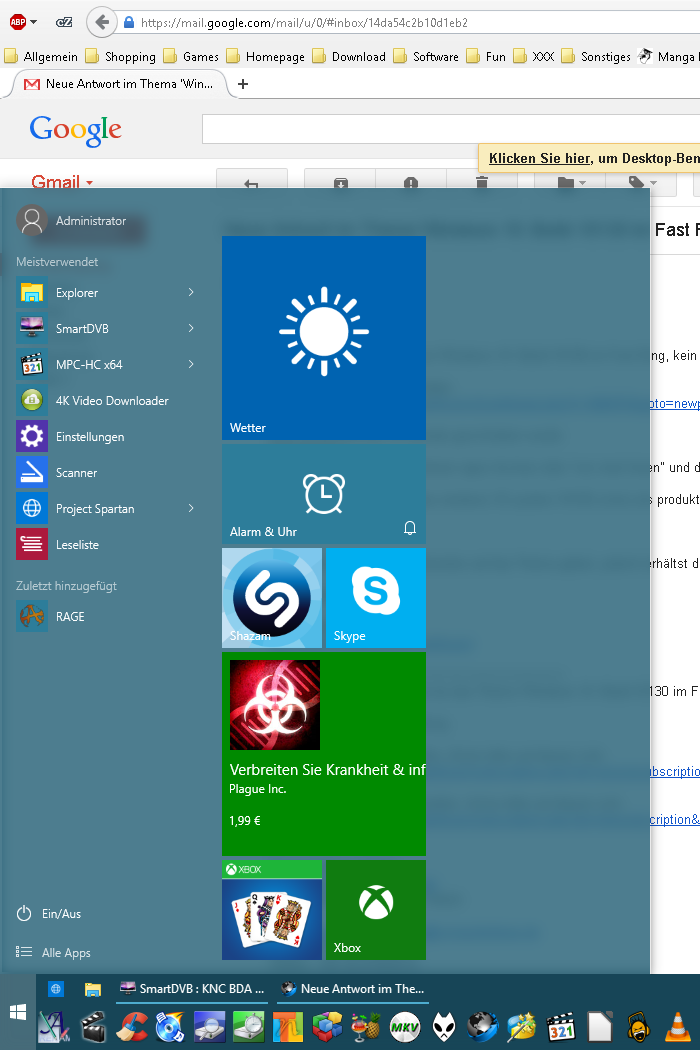Launch the 321 media player taskbar icon
Screen dimensions: 700x1050
(x=561, y=1027)
